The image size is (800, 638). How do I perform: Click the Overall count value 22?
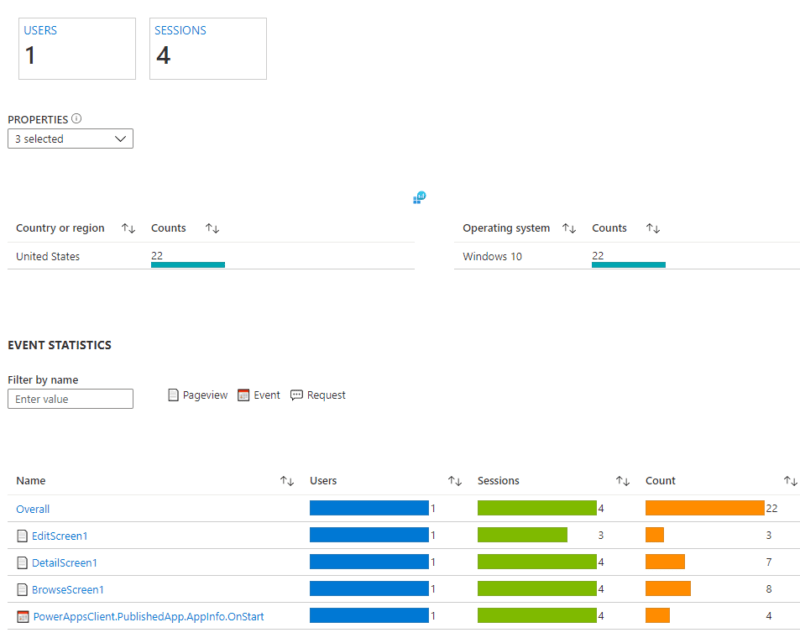(771, 508)
